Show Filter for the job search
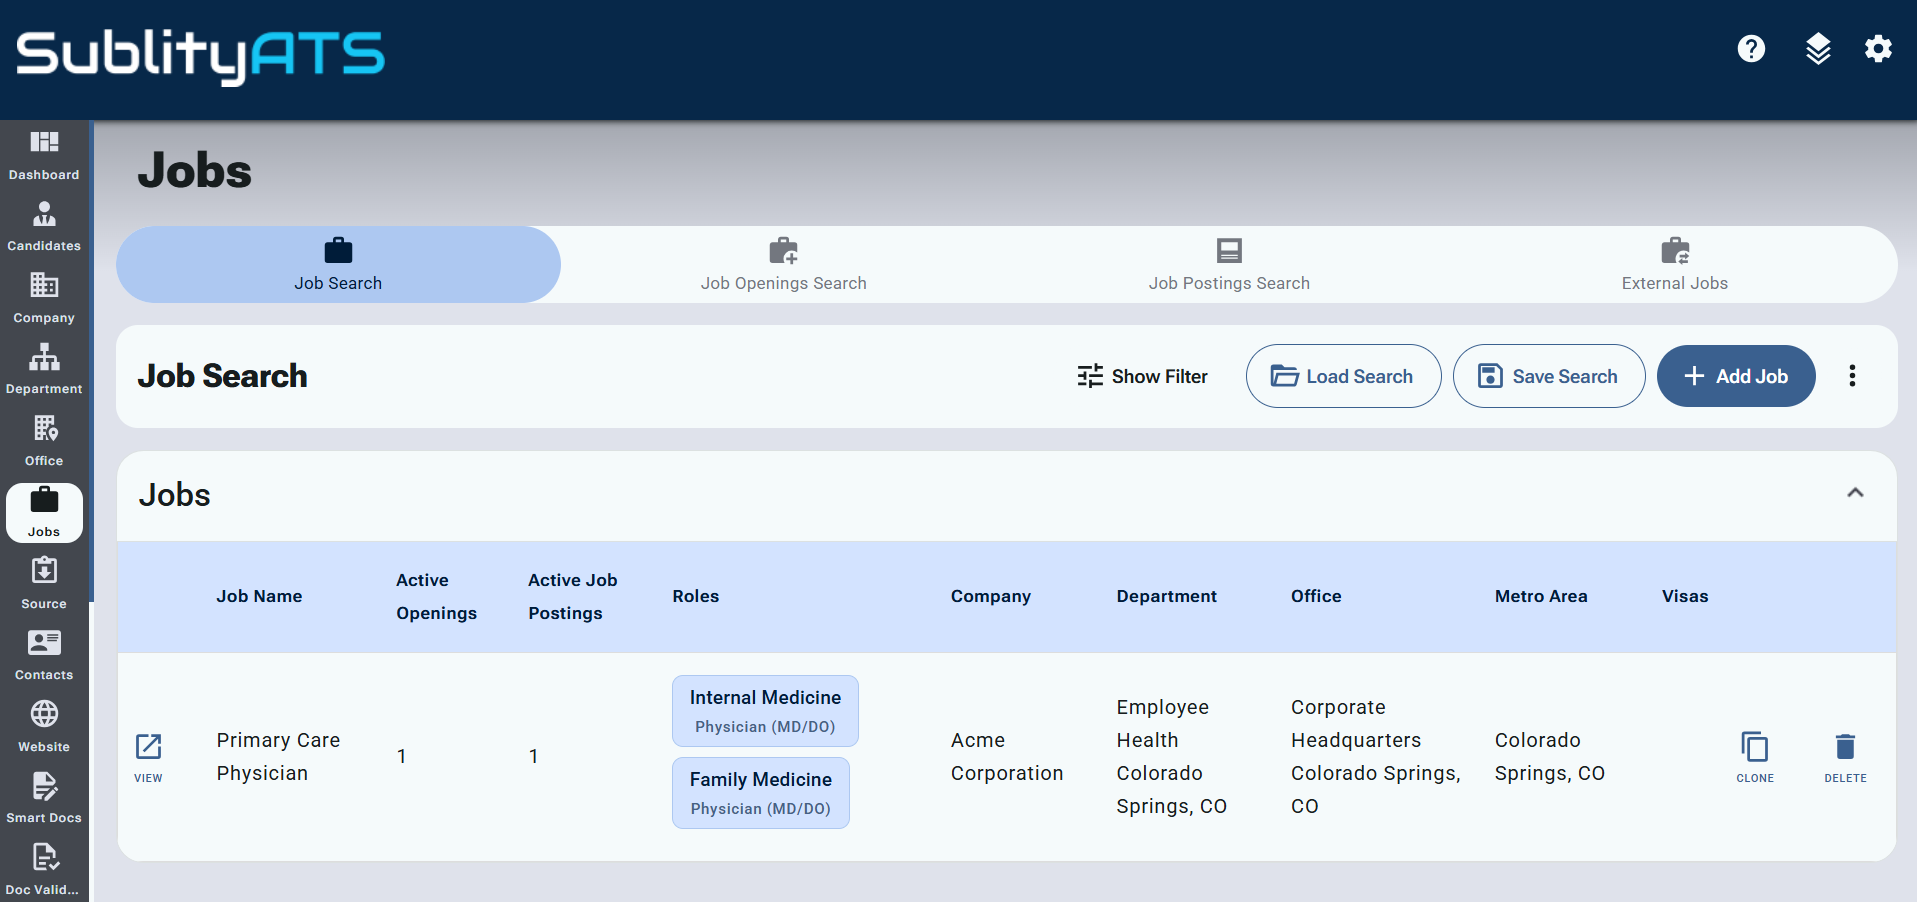The height and width of the screenshot is (902, 1917). (1143, 376)
